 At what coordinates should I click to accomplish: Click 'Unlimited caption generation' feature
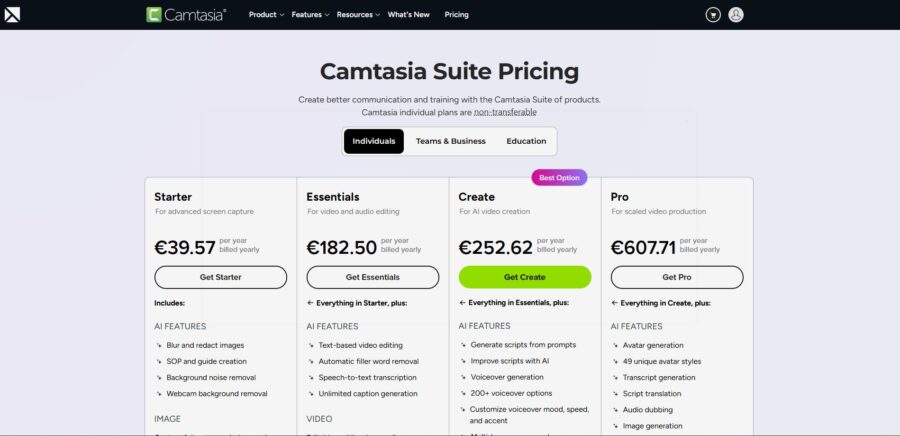pos(368,394)
